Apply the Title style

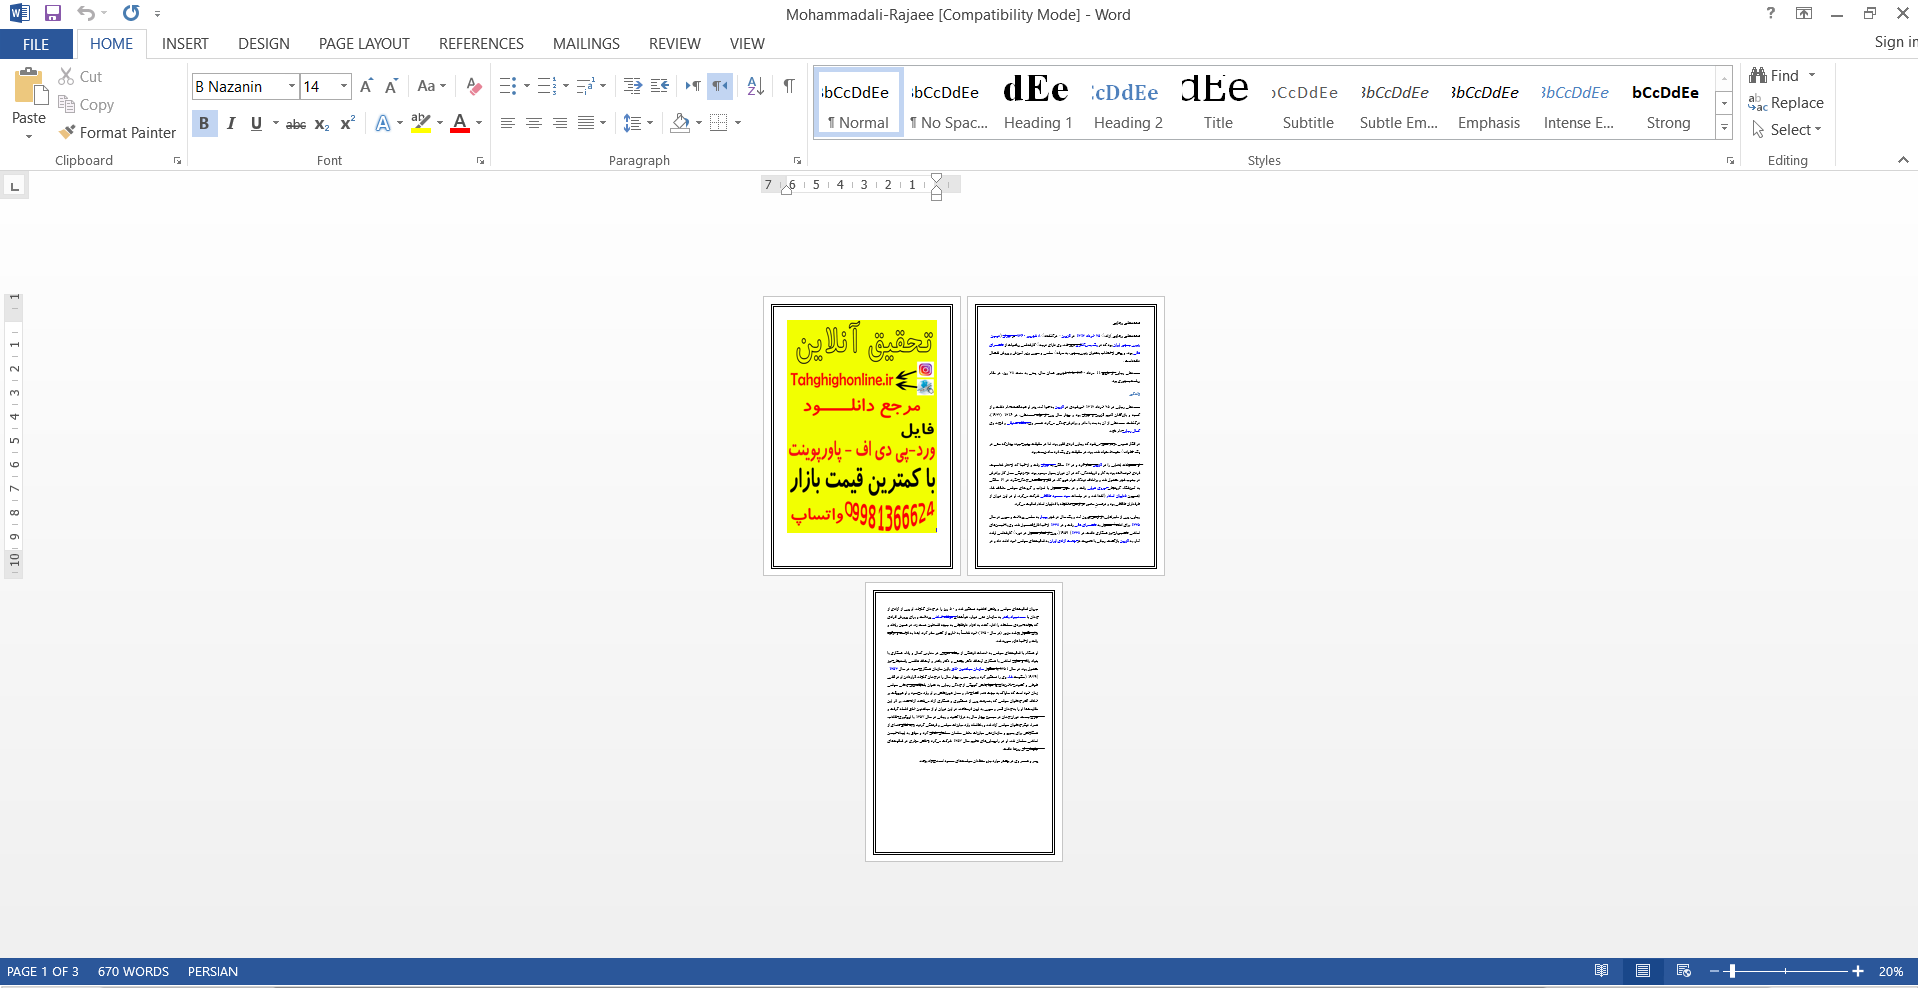[1218, 101]
